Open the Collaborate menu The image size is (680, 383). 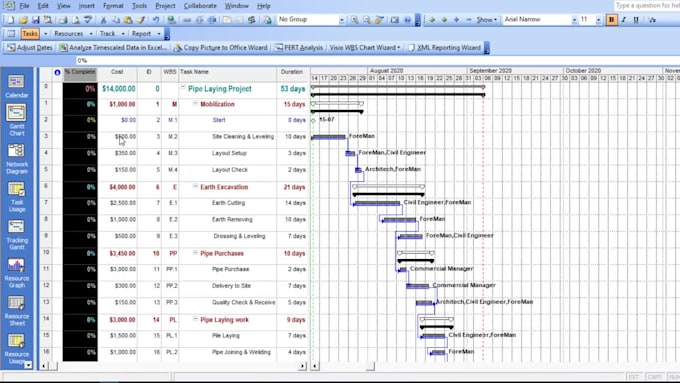tap(200, 6)
